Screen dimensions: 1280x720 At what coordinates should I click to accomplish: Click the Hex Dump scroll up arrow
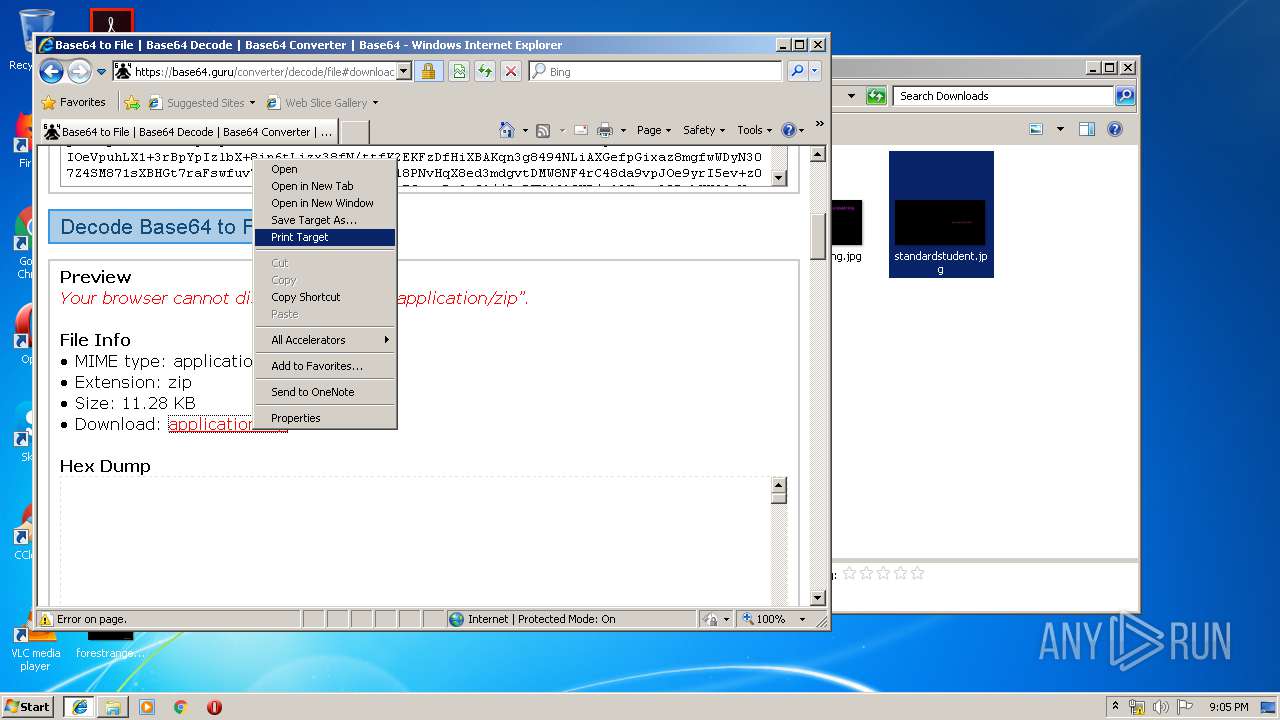click(778, 486)
